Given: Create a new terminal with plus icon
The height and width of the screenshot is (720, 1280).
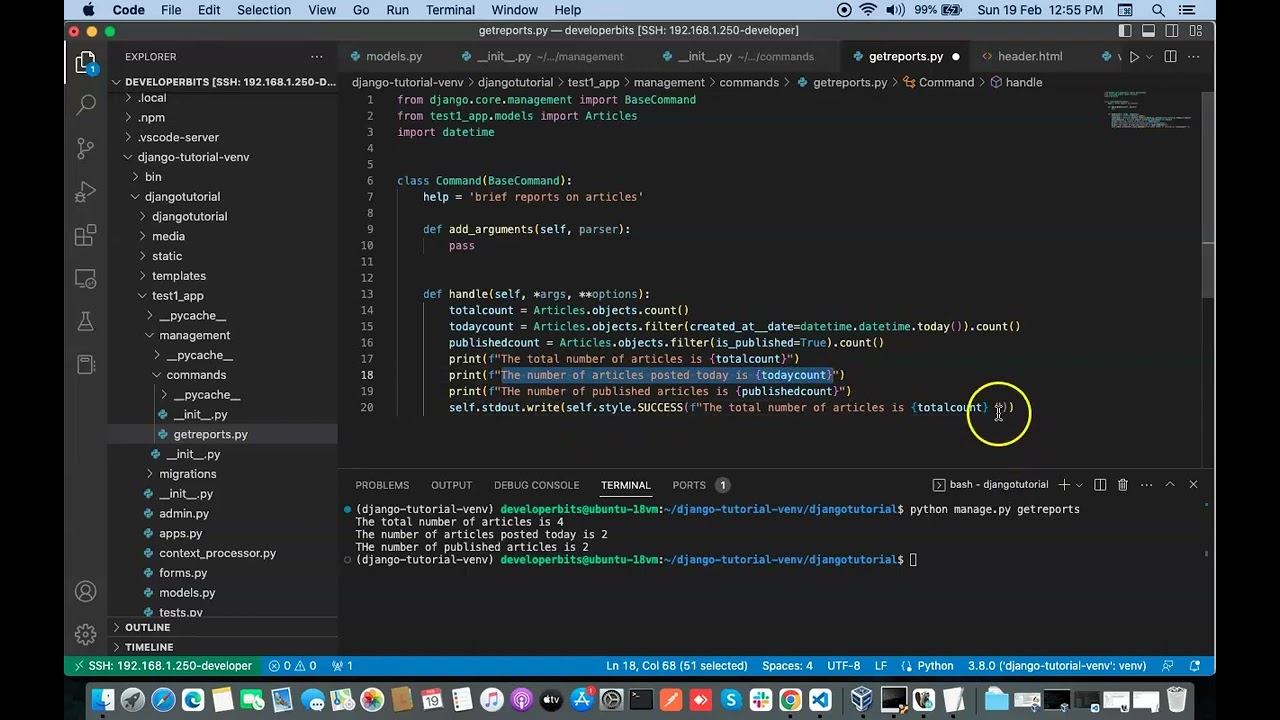Looking at the screenshot, I should tap(1064, 485).
